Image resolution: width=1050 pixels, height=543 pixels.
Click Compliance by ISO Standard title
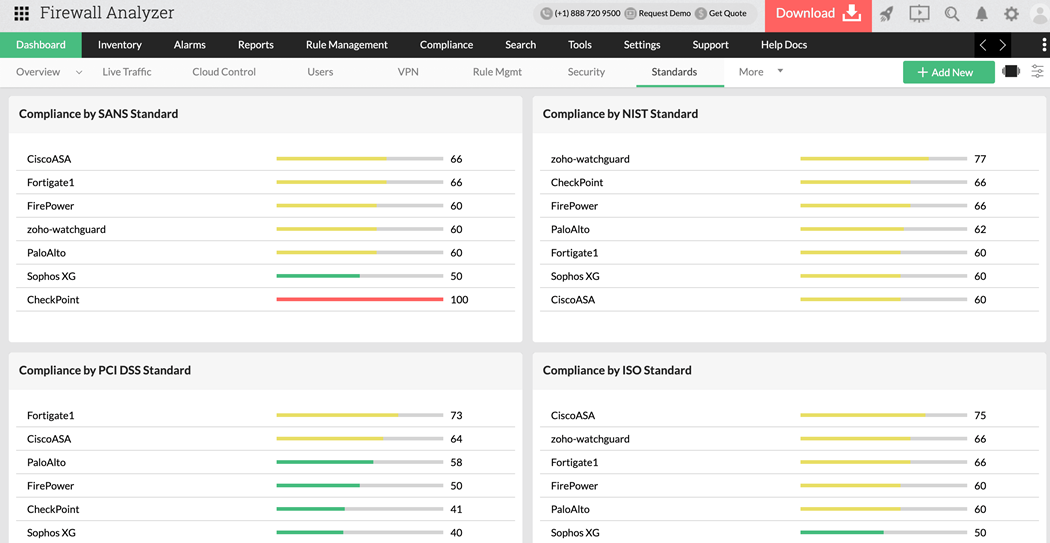point(617,370)
